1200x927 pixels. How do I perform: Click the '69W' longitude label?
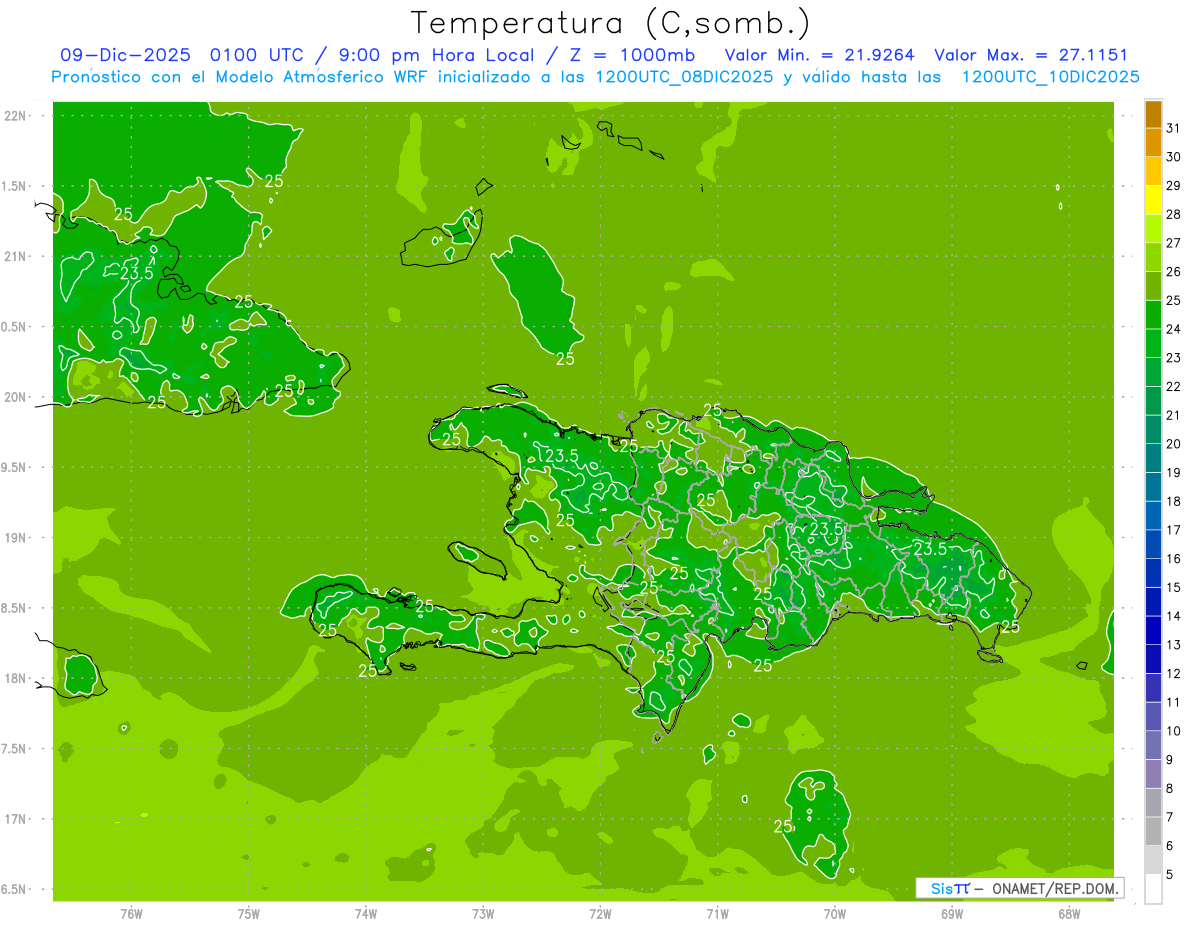pyautogui.click(x=952, y=913)
